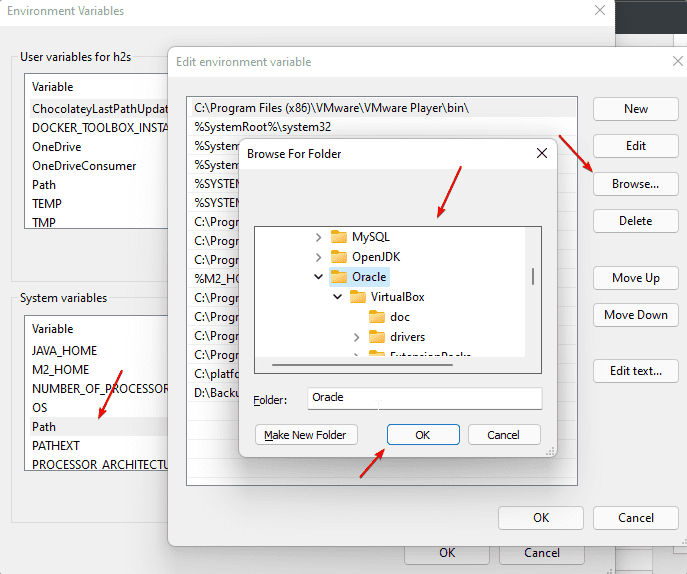The height and width of the screenshot is (574, 687).
Task: Click Make New Folder button
Action: [306, 435]
